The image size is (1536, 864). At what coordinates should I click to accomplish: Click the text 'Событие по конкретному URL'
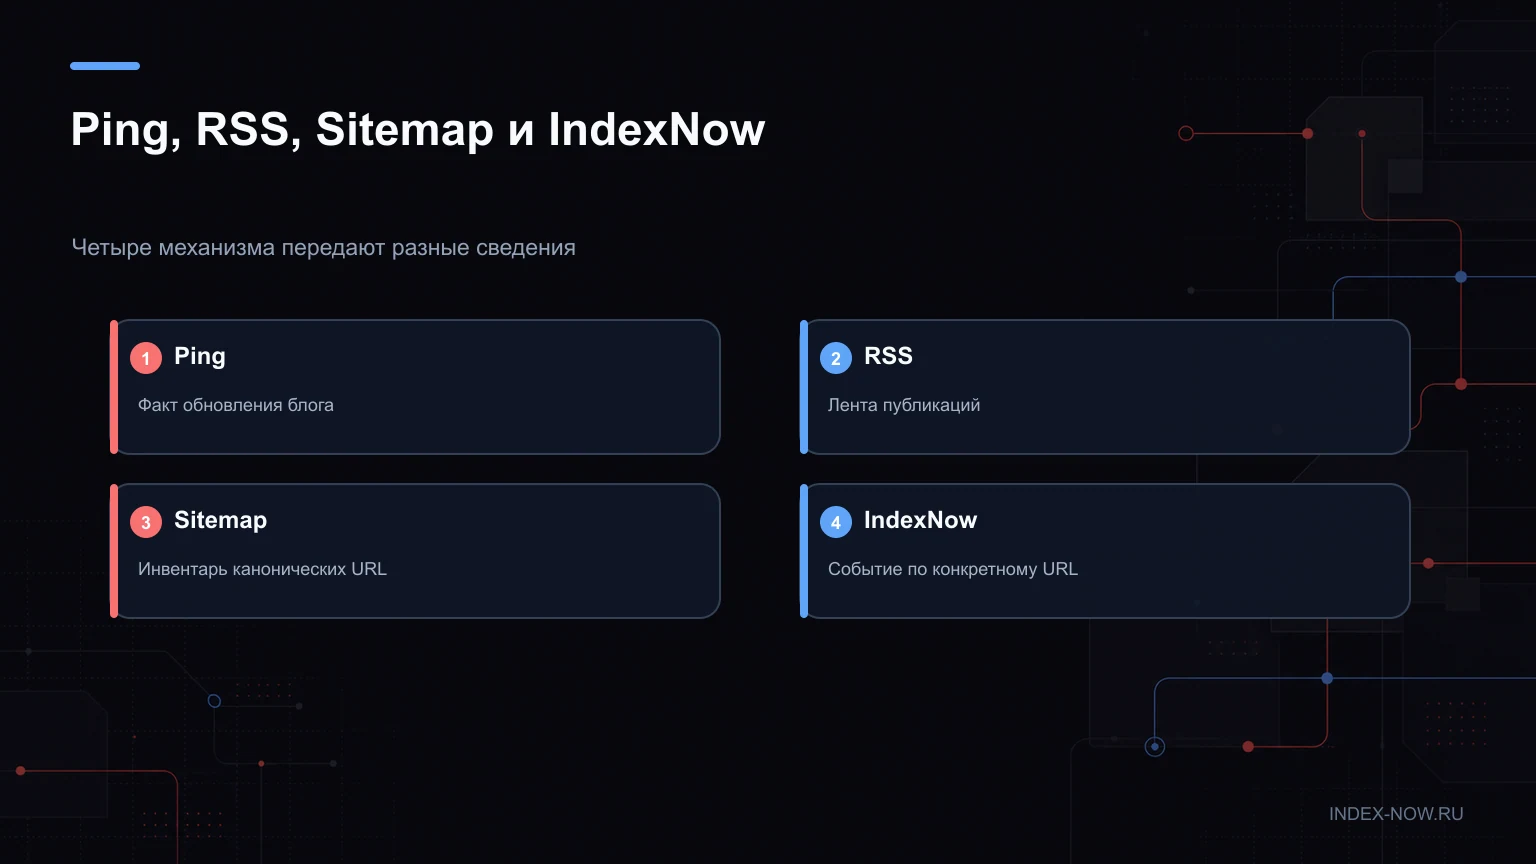953,569
